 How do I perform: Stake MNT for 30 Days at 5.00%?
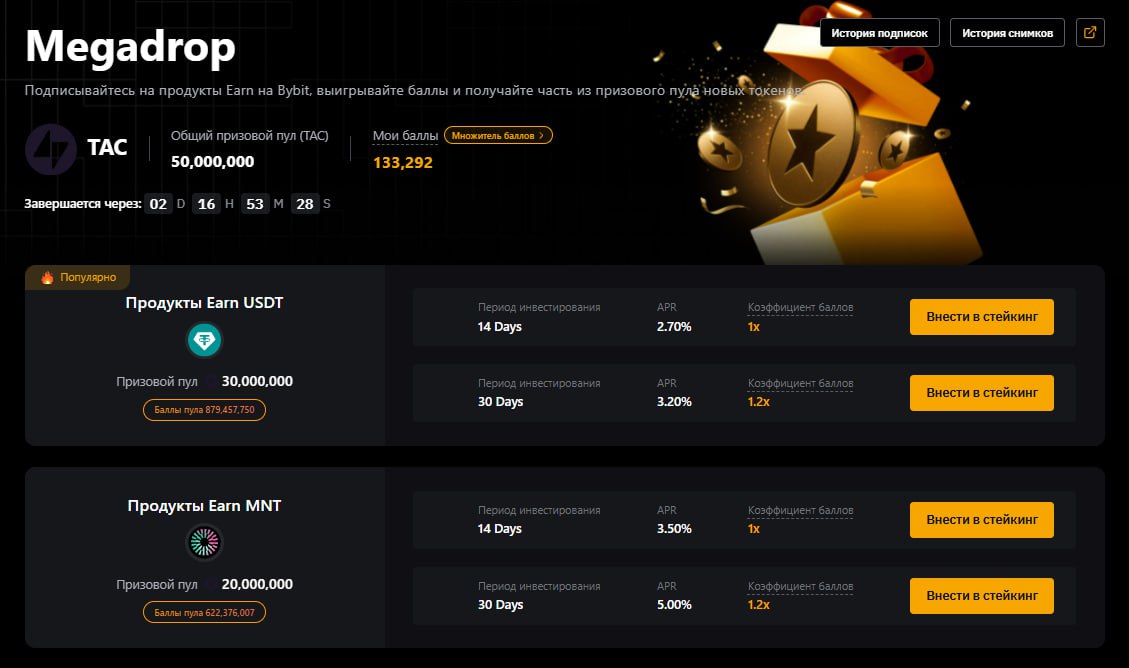point(981,596)
